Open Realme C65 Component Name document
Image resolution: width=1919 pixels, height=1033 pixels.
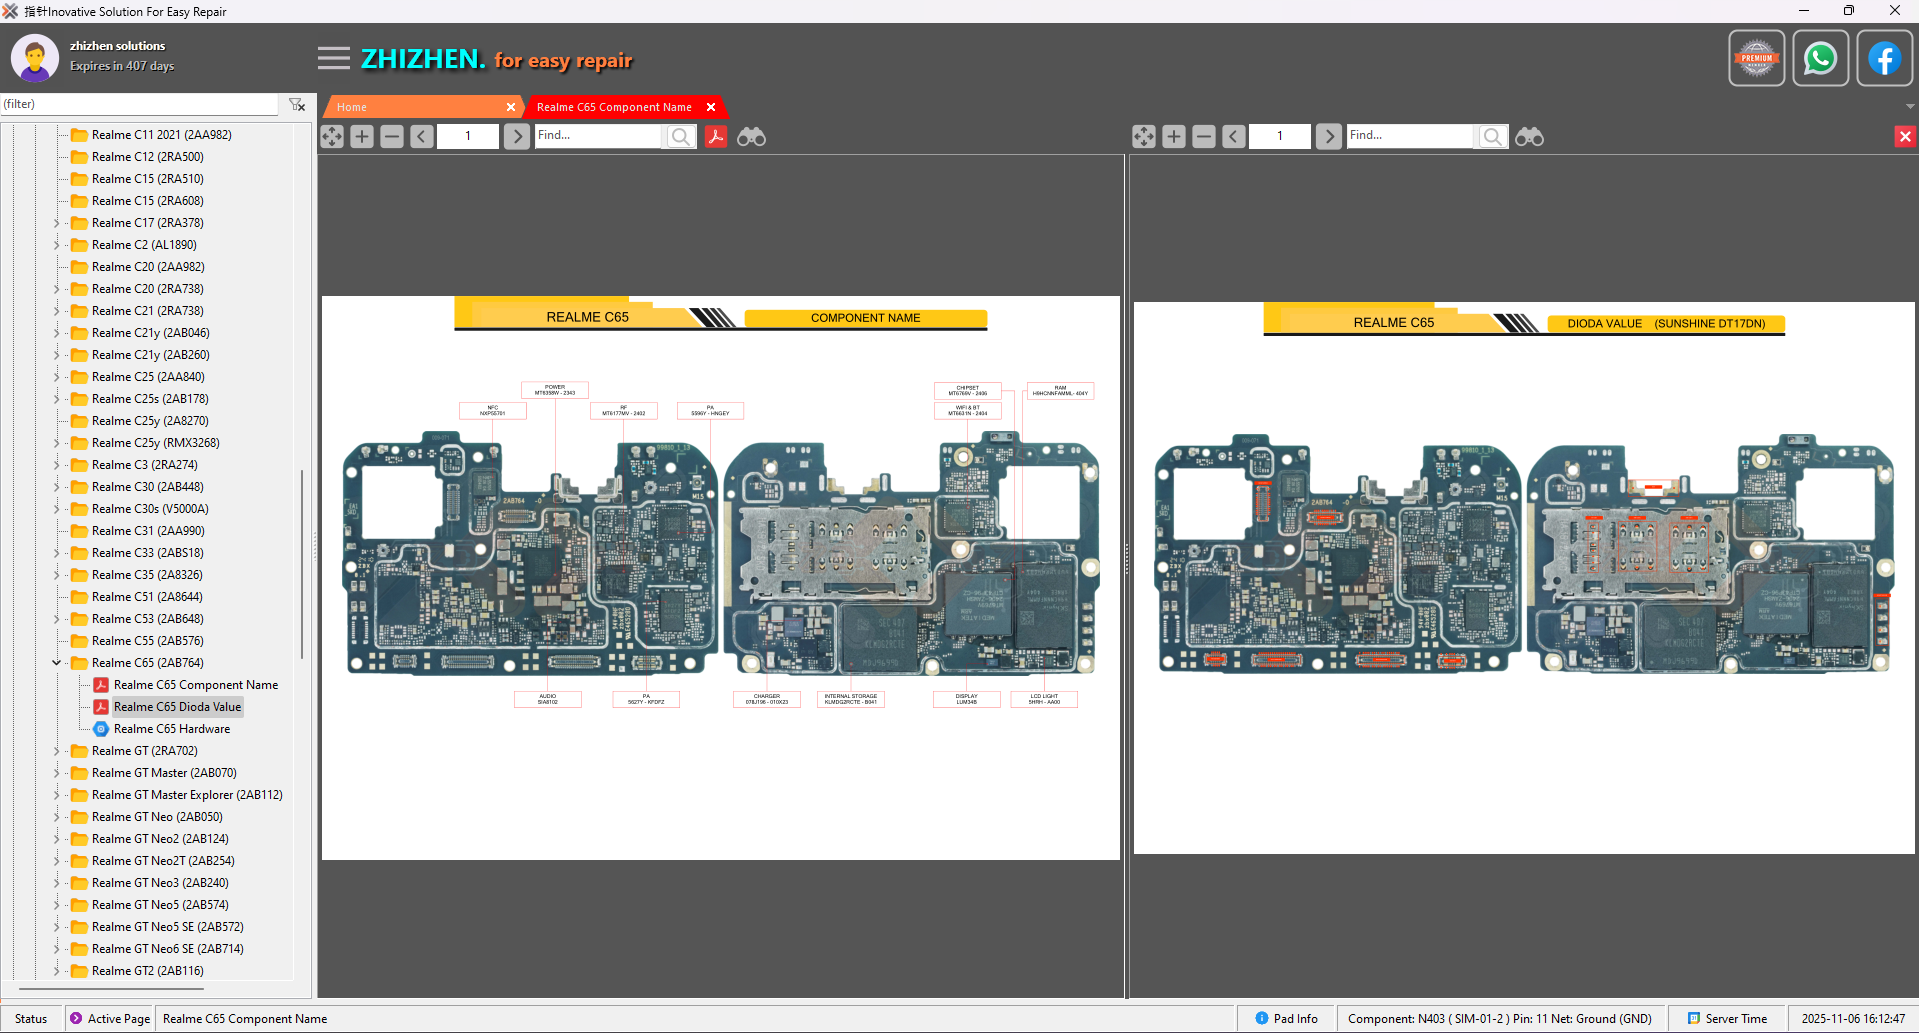point(195,685)
